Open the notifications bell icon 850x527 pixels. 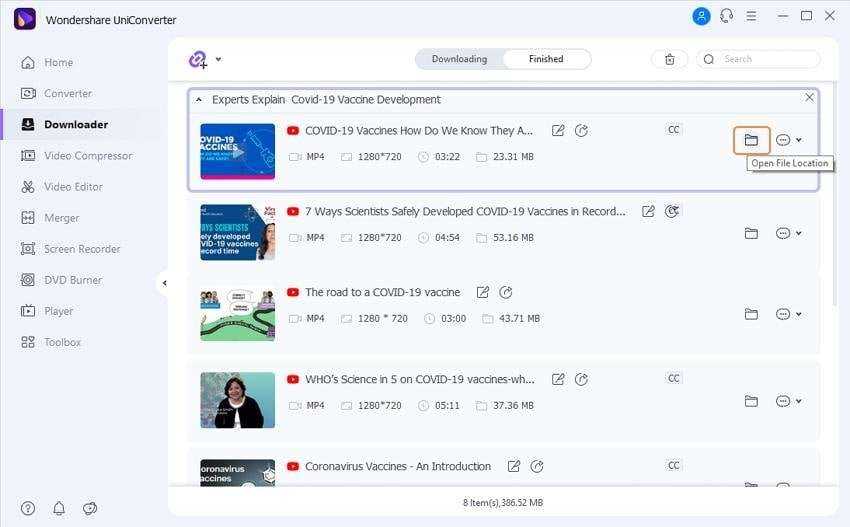[59, 508]
